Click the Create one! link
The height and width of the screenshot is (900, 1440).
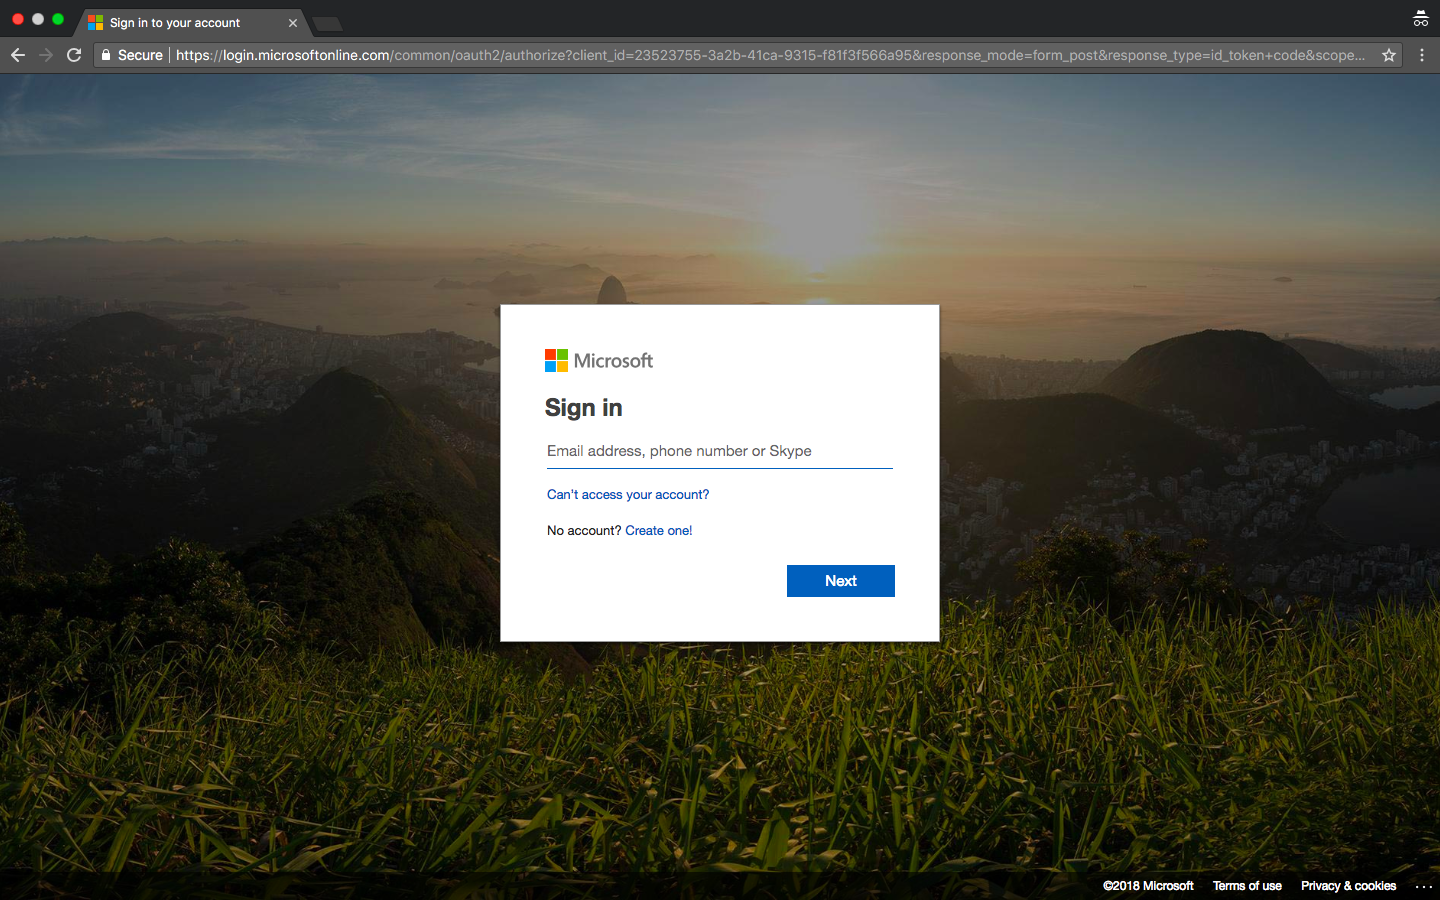[659, 531]
